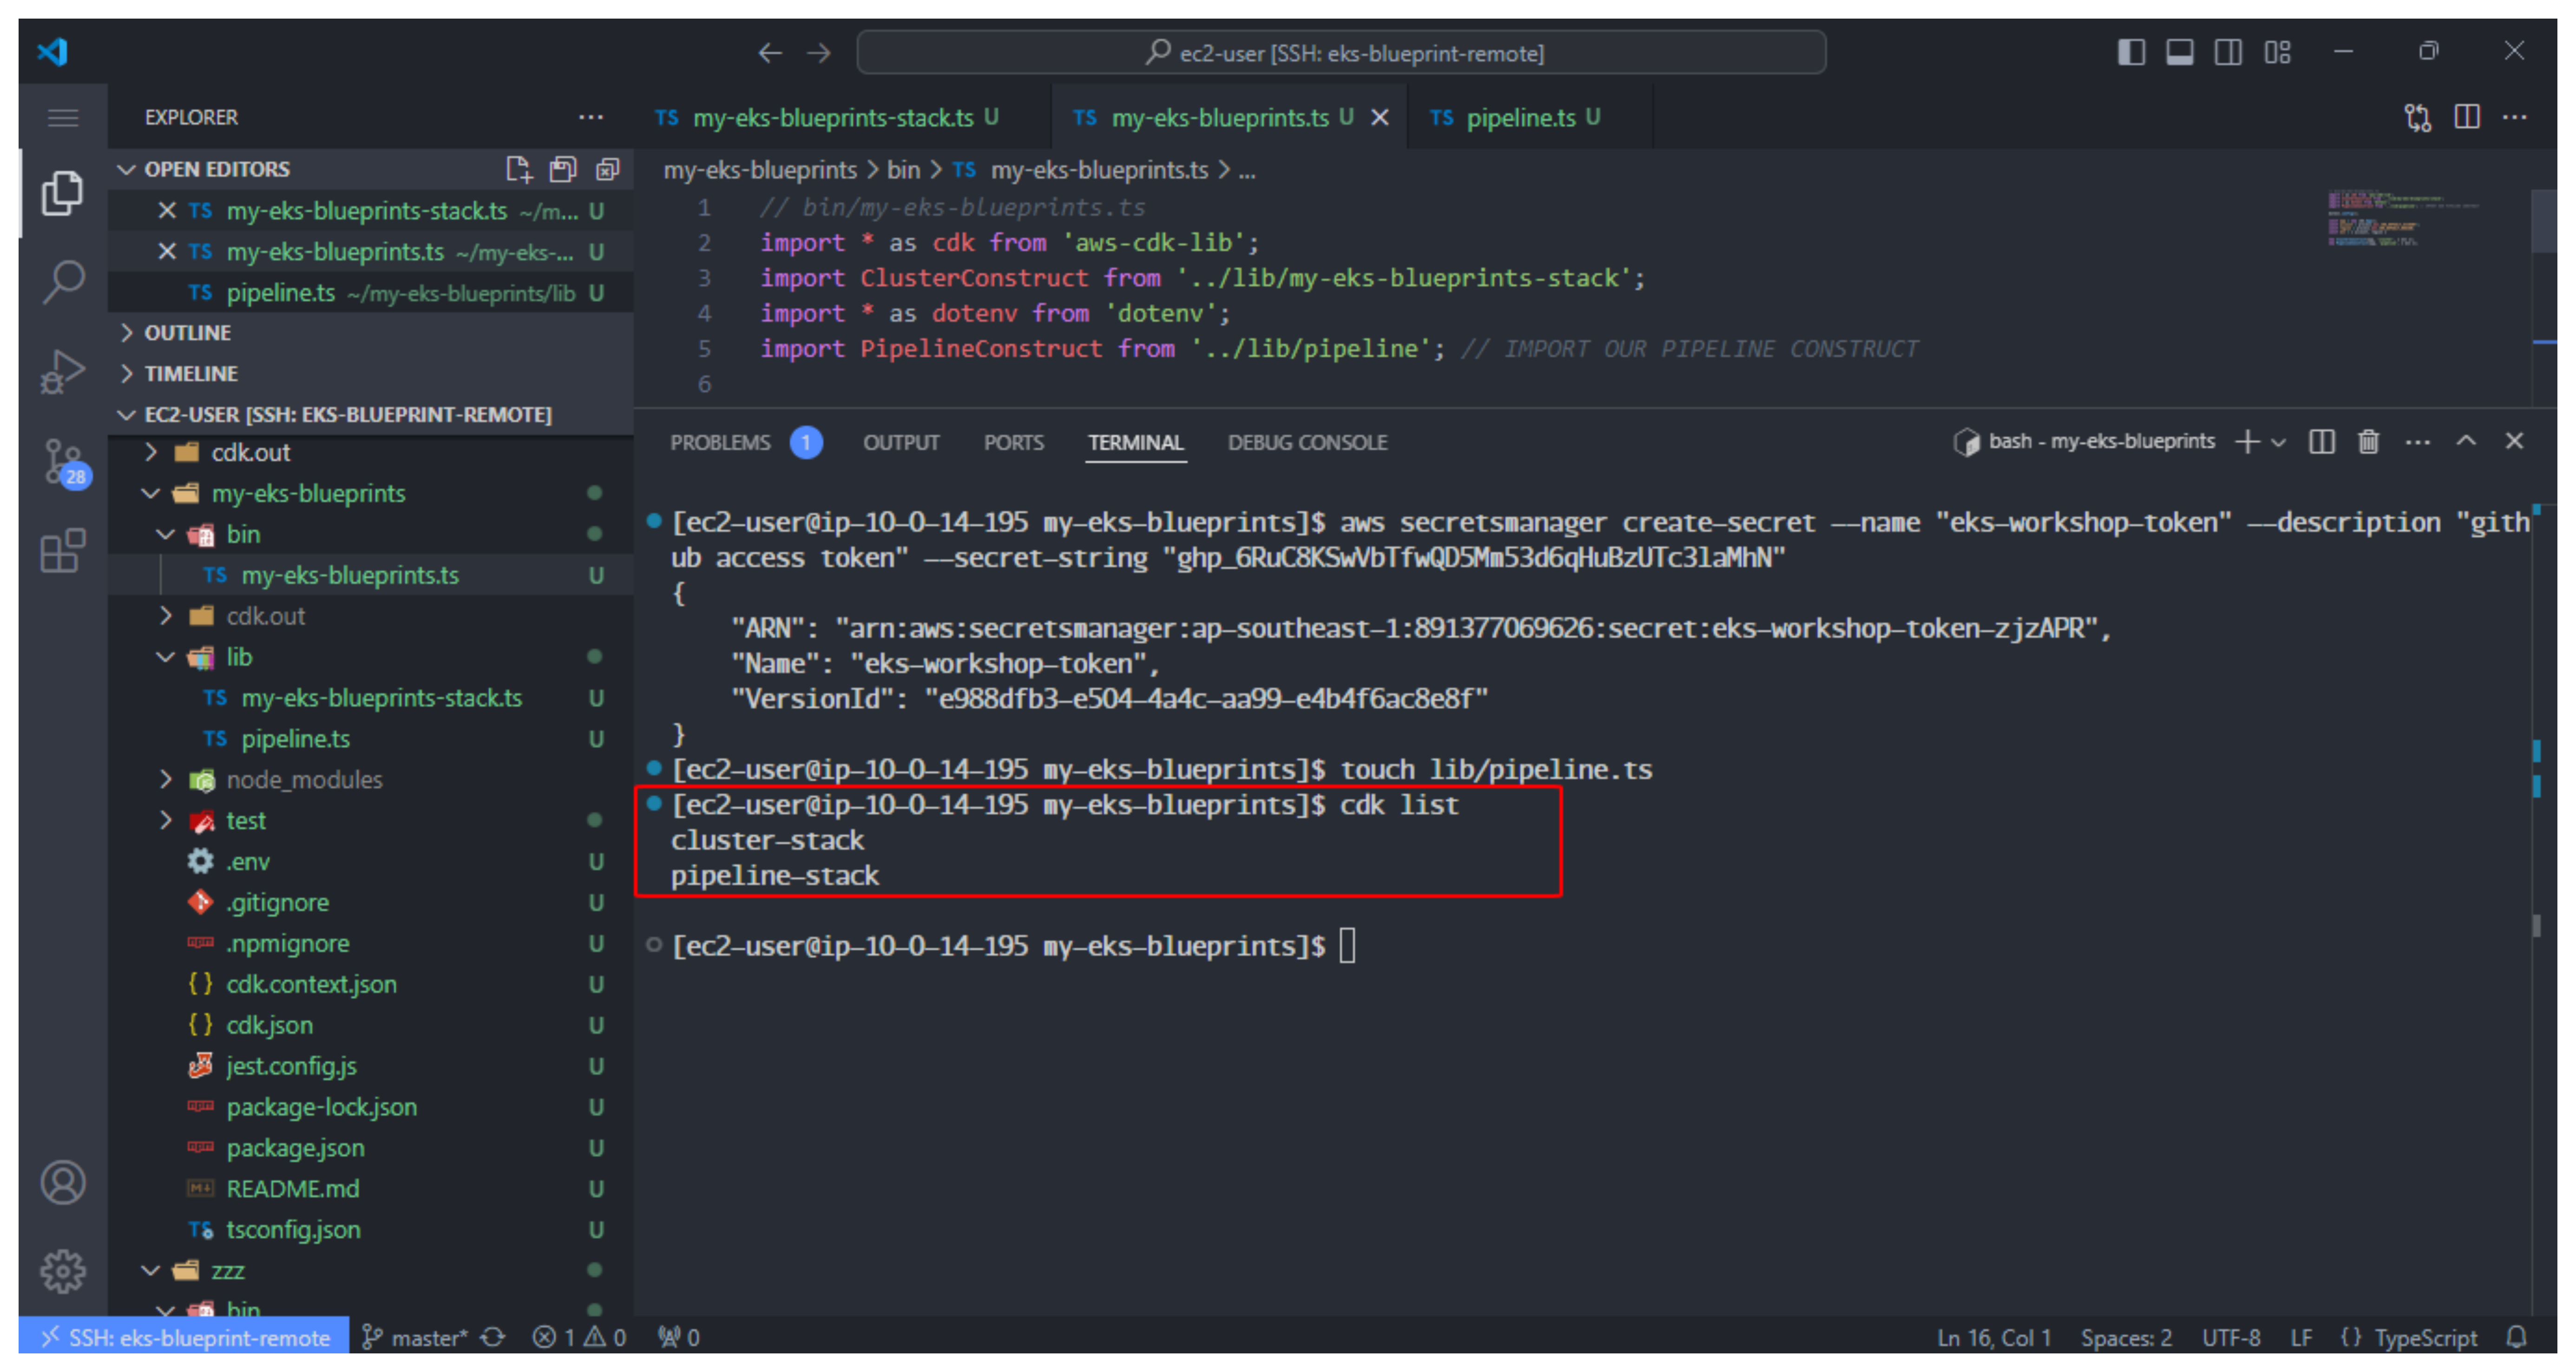Close the terminal panel
2576x1372 pixels.
[x=2515, y=441]
